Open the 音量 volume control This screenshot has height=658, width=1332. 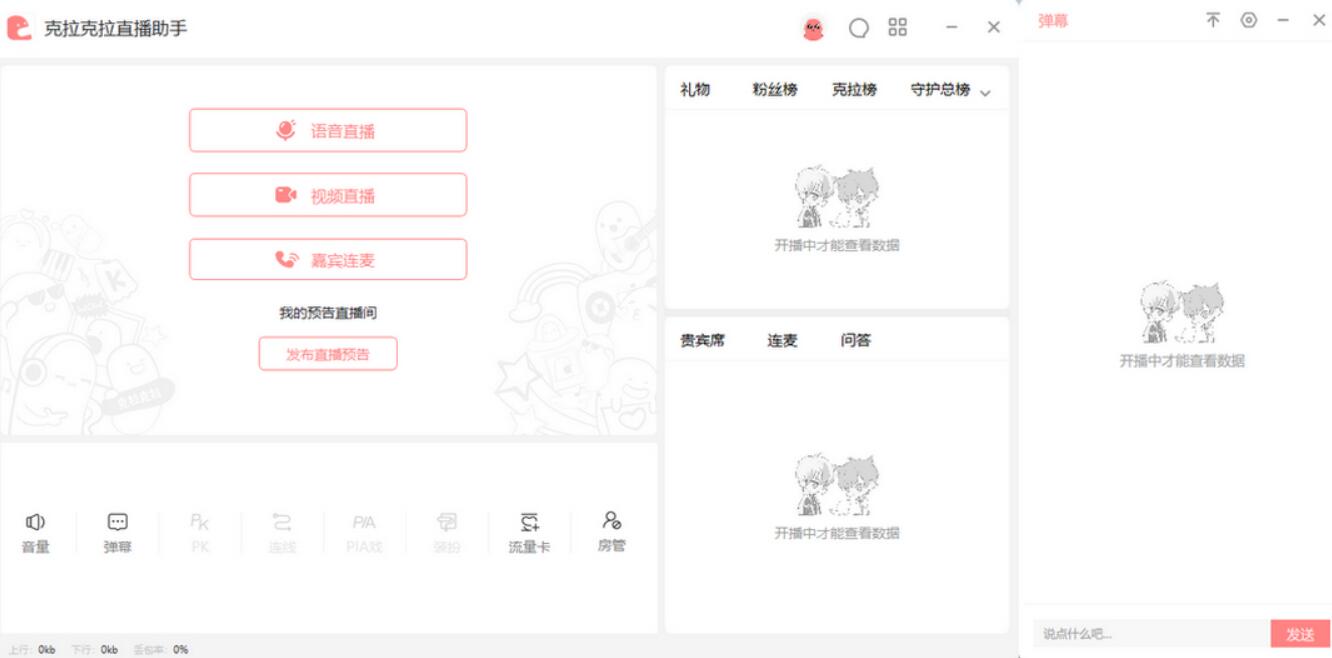[36, 533]
